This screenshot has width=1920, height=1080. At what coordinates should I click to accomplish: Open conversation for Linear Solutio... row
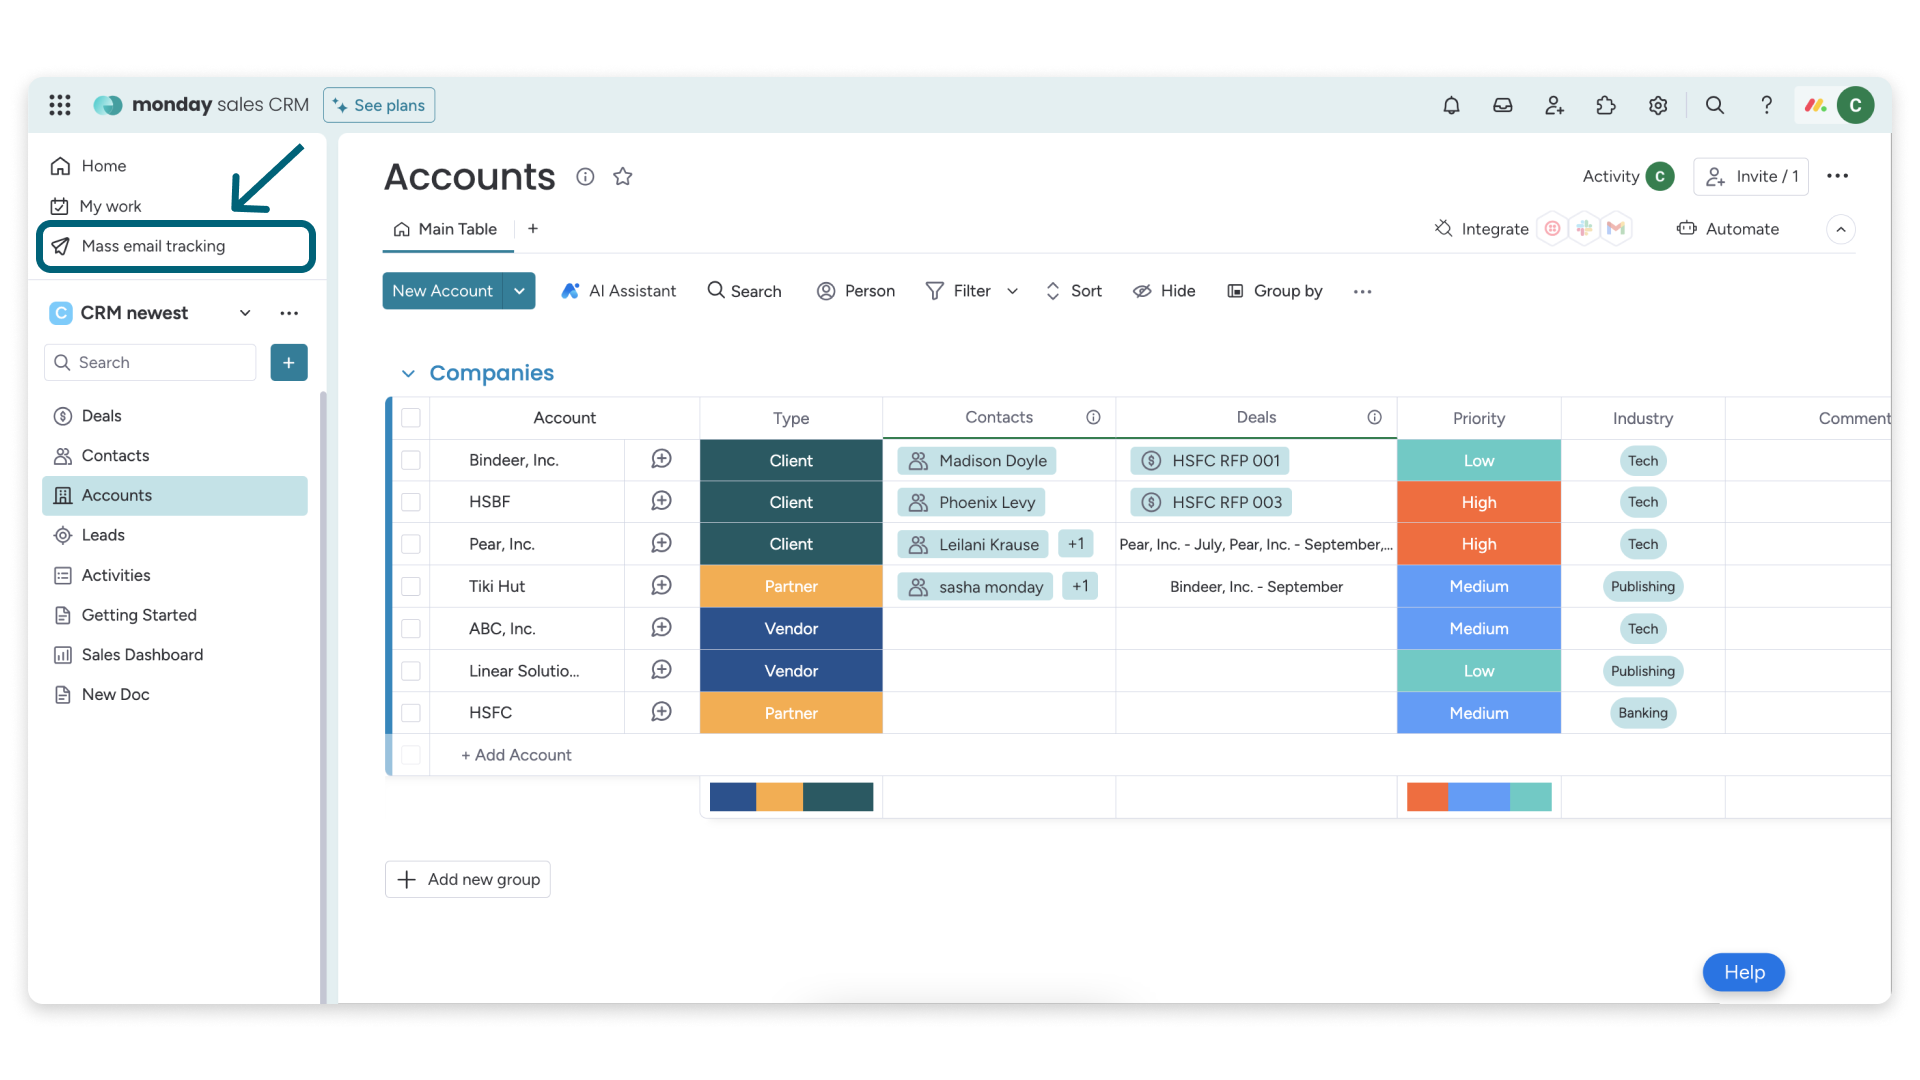(x=661, y=671)
